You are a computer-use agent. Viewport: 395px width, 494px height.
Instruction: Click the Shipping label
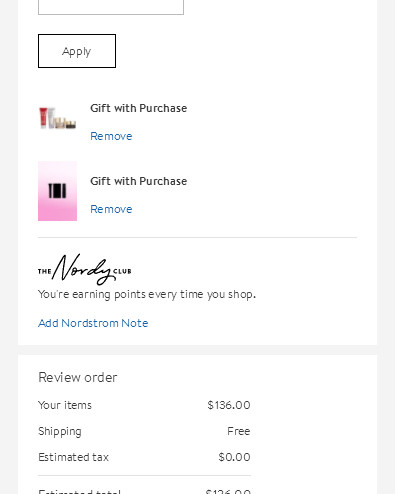tap(60, 431)
